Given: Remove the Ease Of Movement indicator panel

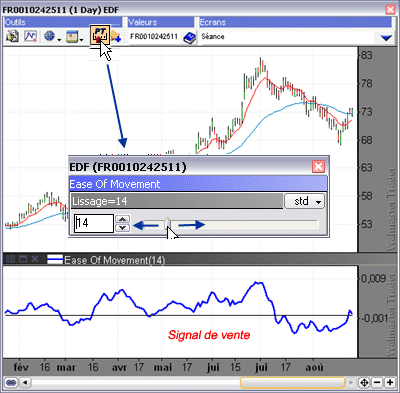Looking at the screenshot, I should tap(35, 259).
